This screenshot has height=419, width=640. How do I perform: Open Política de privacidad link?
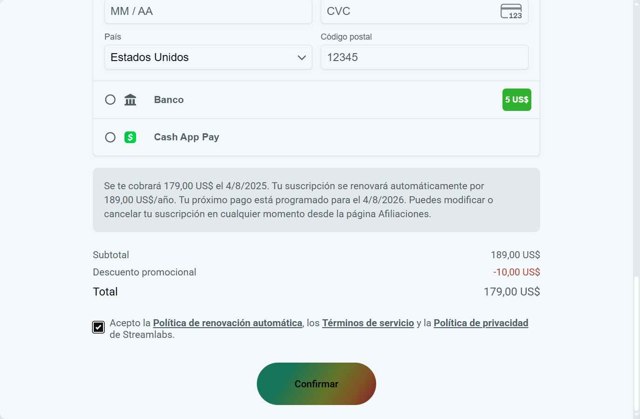pyautogui.click(x=480, y=323)
